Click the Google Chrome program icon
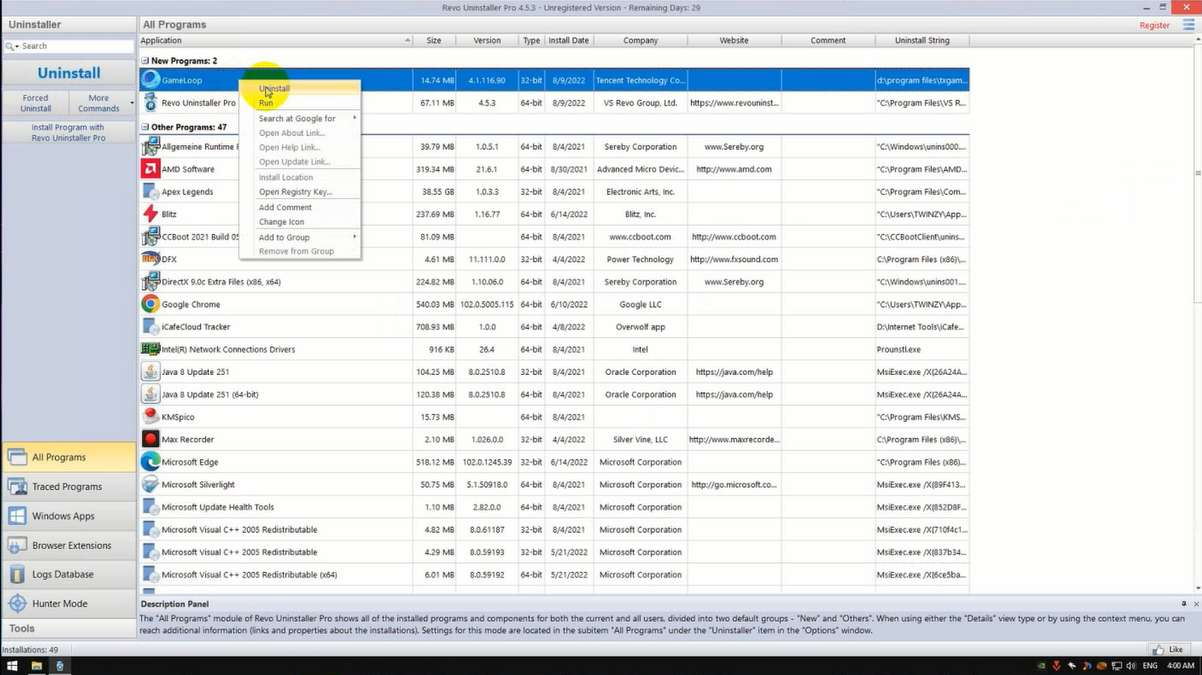1202x675 pixels. pos(150,304)
